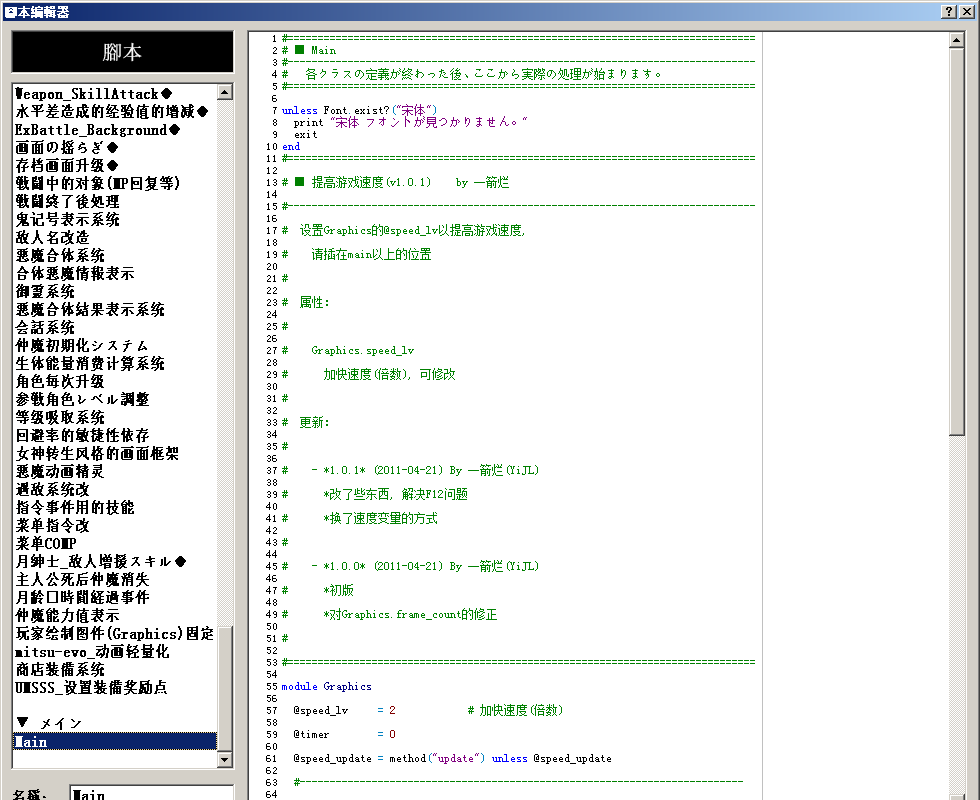This screenshot has width=980, height=800.
Task: Select the Main script entry
Action: 115,742
